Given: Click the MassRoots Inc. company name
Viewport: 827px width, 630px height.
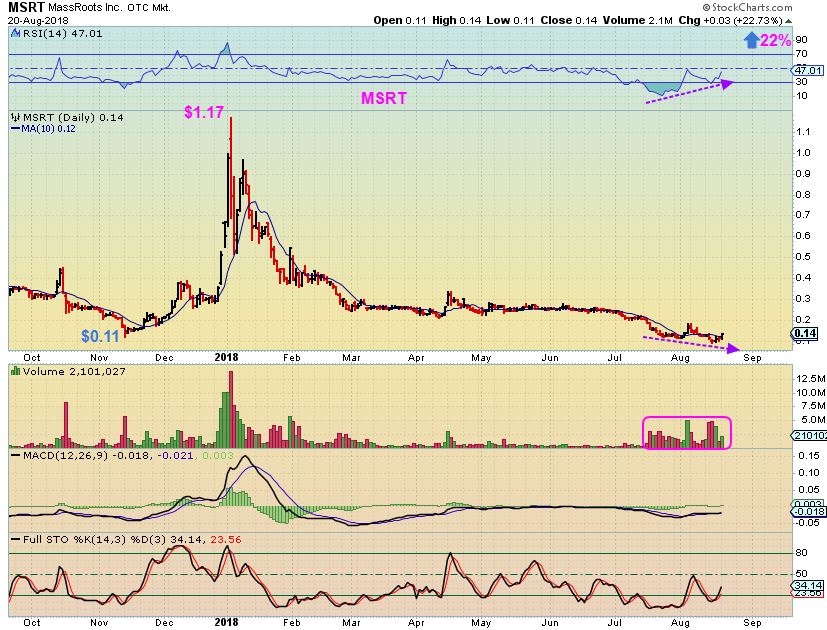Looking at the screenshot, I should click(x=85, y=8).
